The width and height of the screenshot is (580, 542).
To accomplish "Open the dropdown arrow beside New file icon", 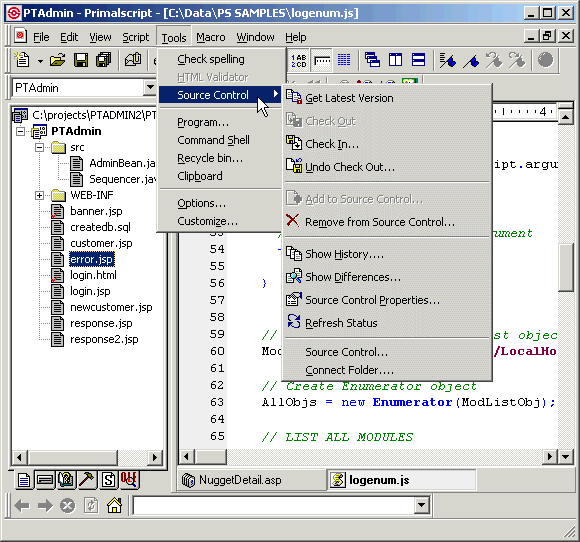I will (40, 61).
